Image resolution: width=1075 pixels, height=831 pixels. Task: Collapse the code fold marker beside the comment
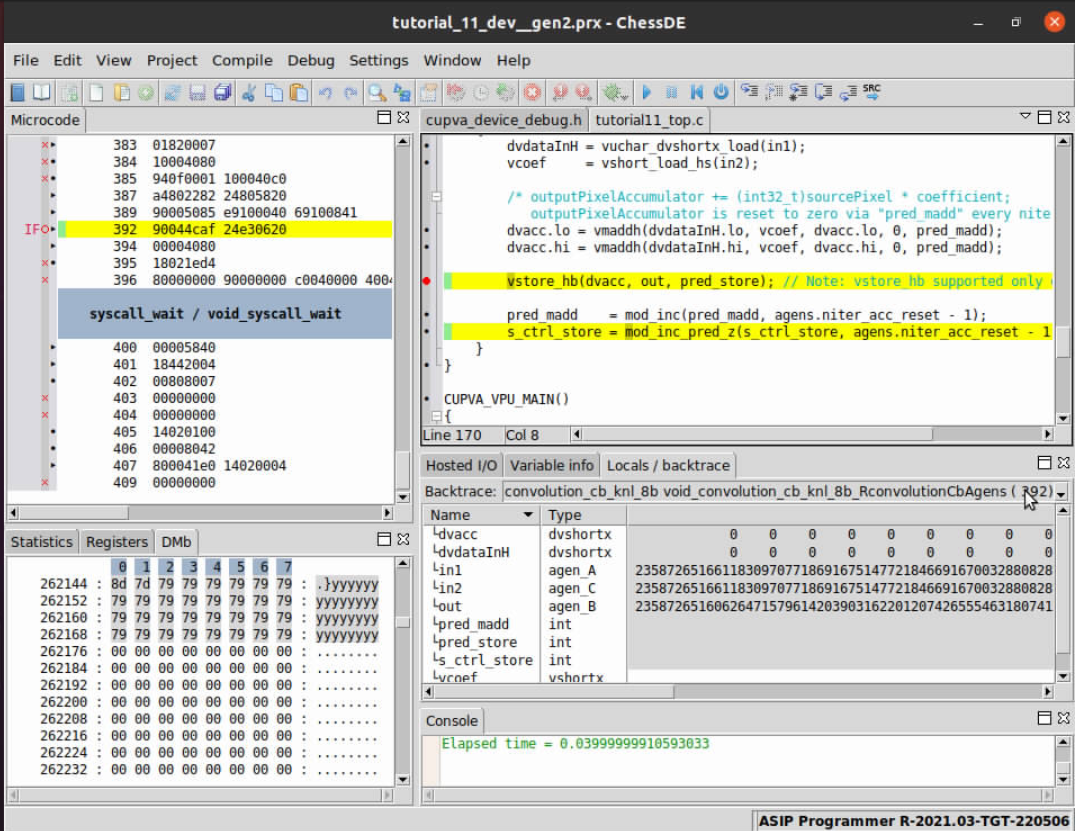click(436, 197)
